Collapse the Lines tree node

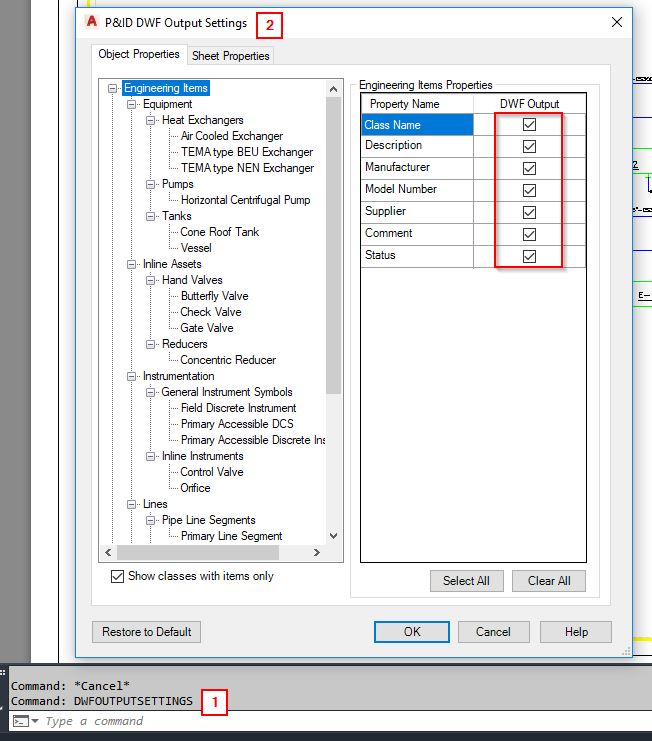(131, 504)
